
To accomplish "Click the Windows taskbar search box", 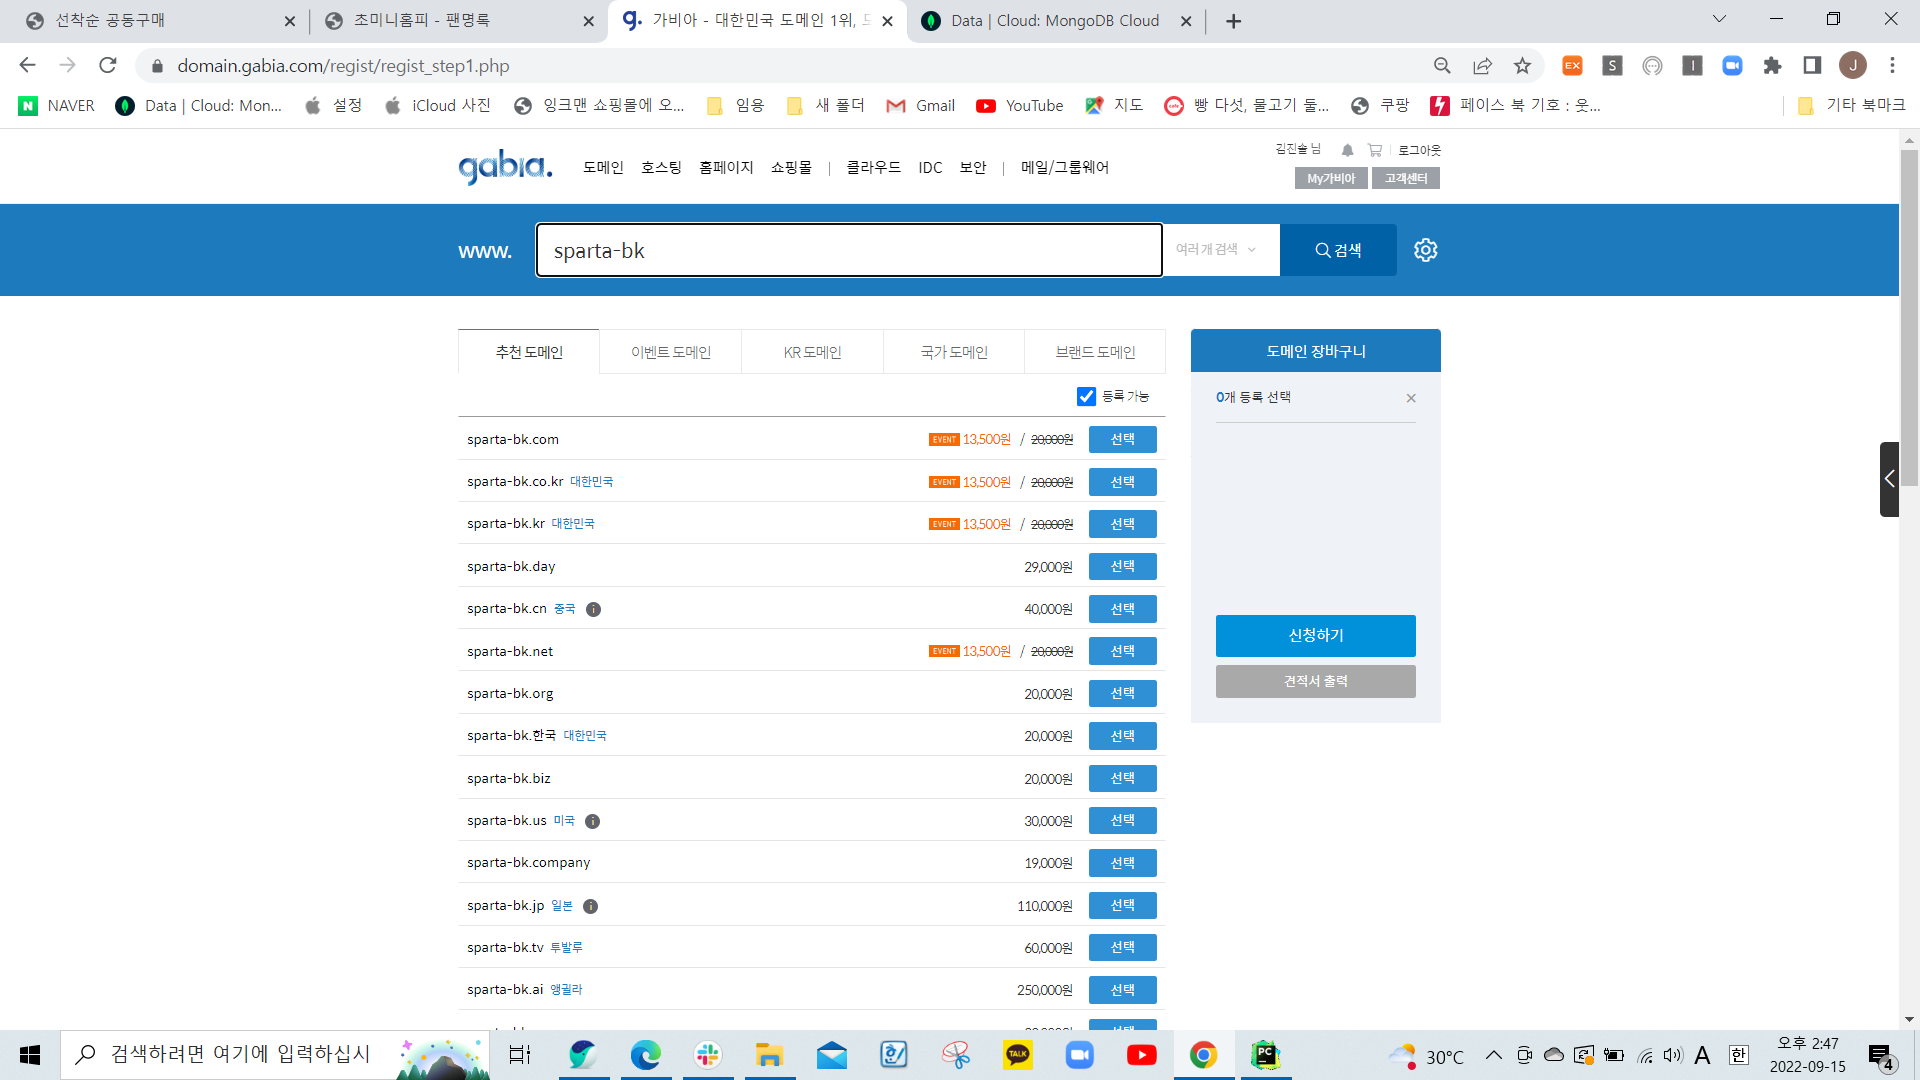I will 275,1055.
